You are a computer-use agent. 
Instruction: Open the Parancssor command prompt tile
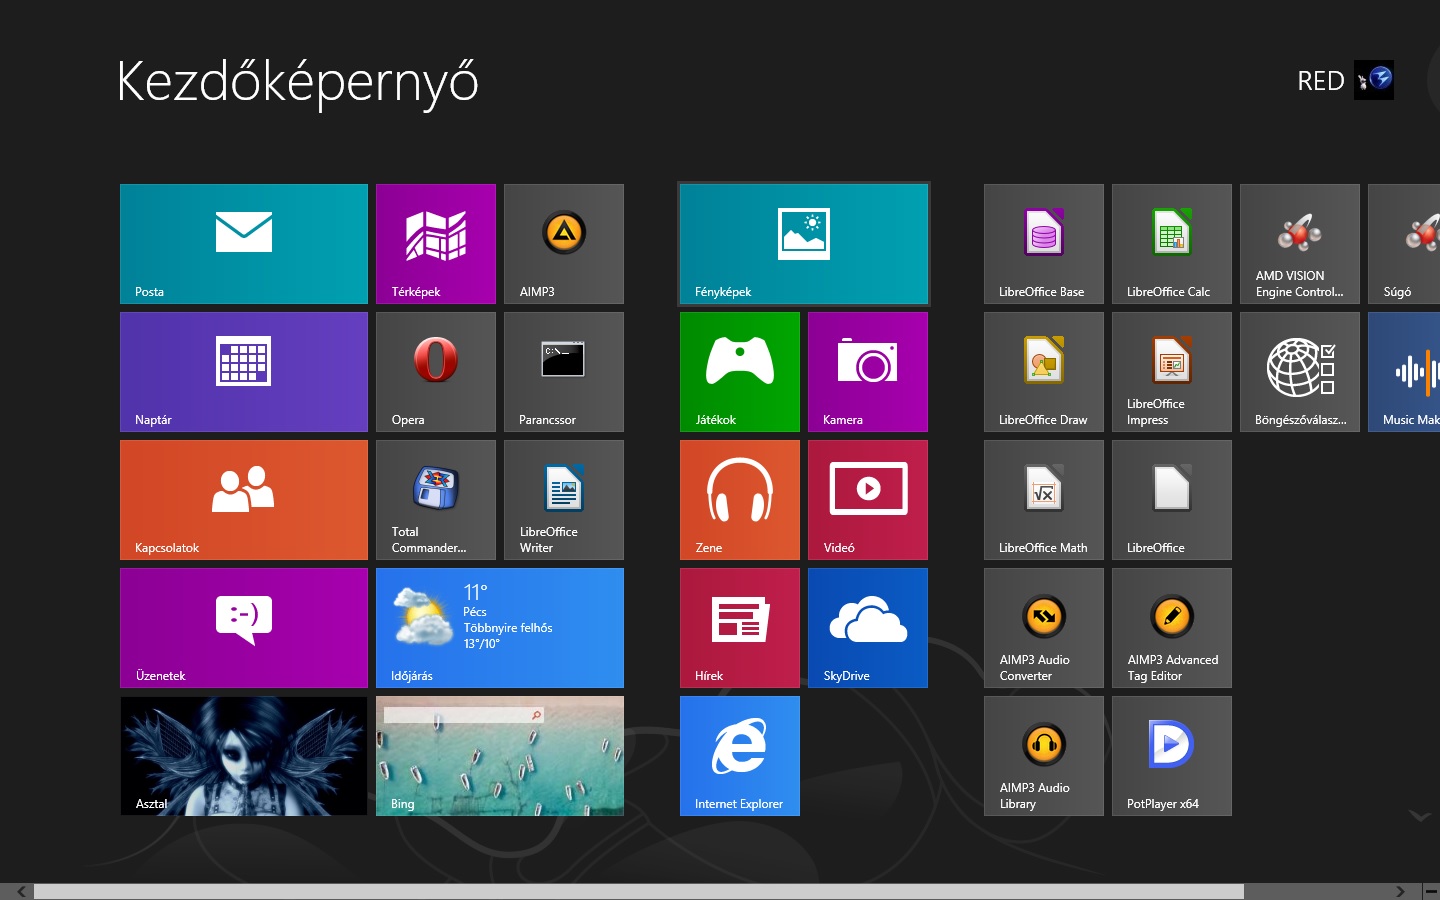pos(564,372)
